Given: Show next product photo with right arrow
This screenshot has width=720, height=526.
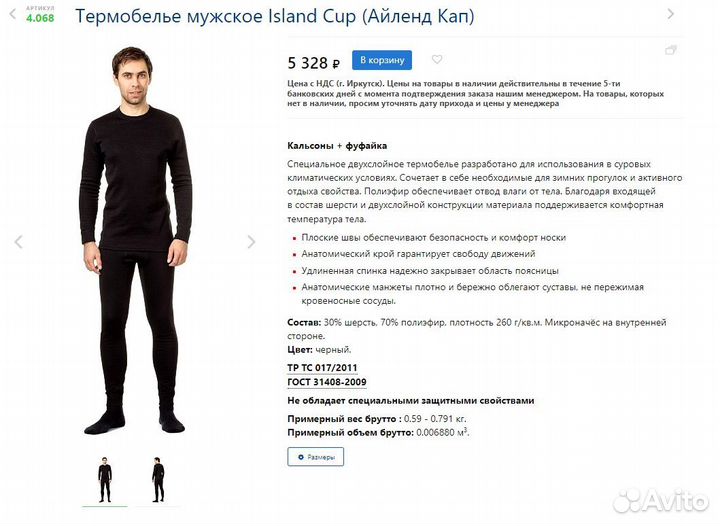Looking at the screenshot, I should pyautogui.click(x=251, y=241).
